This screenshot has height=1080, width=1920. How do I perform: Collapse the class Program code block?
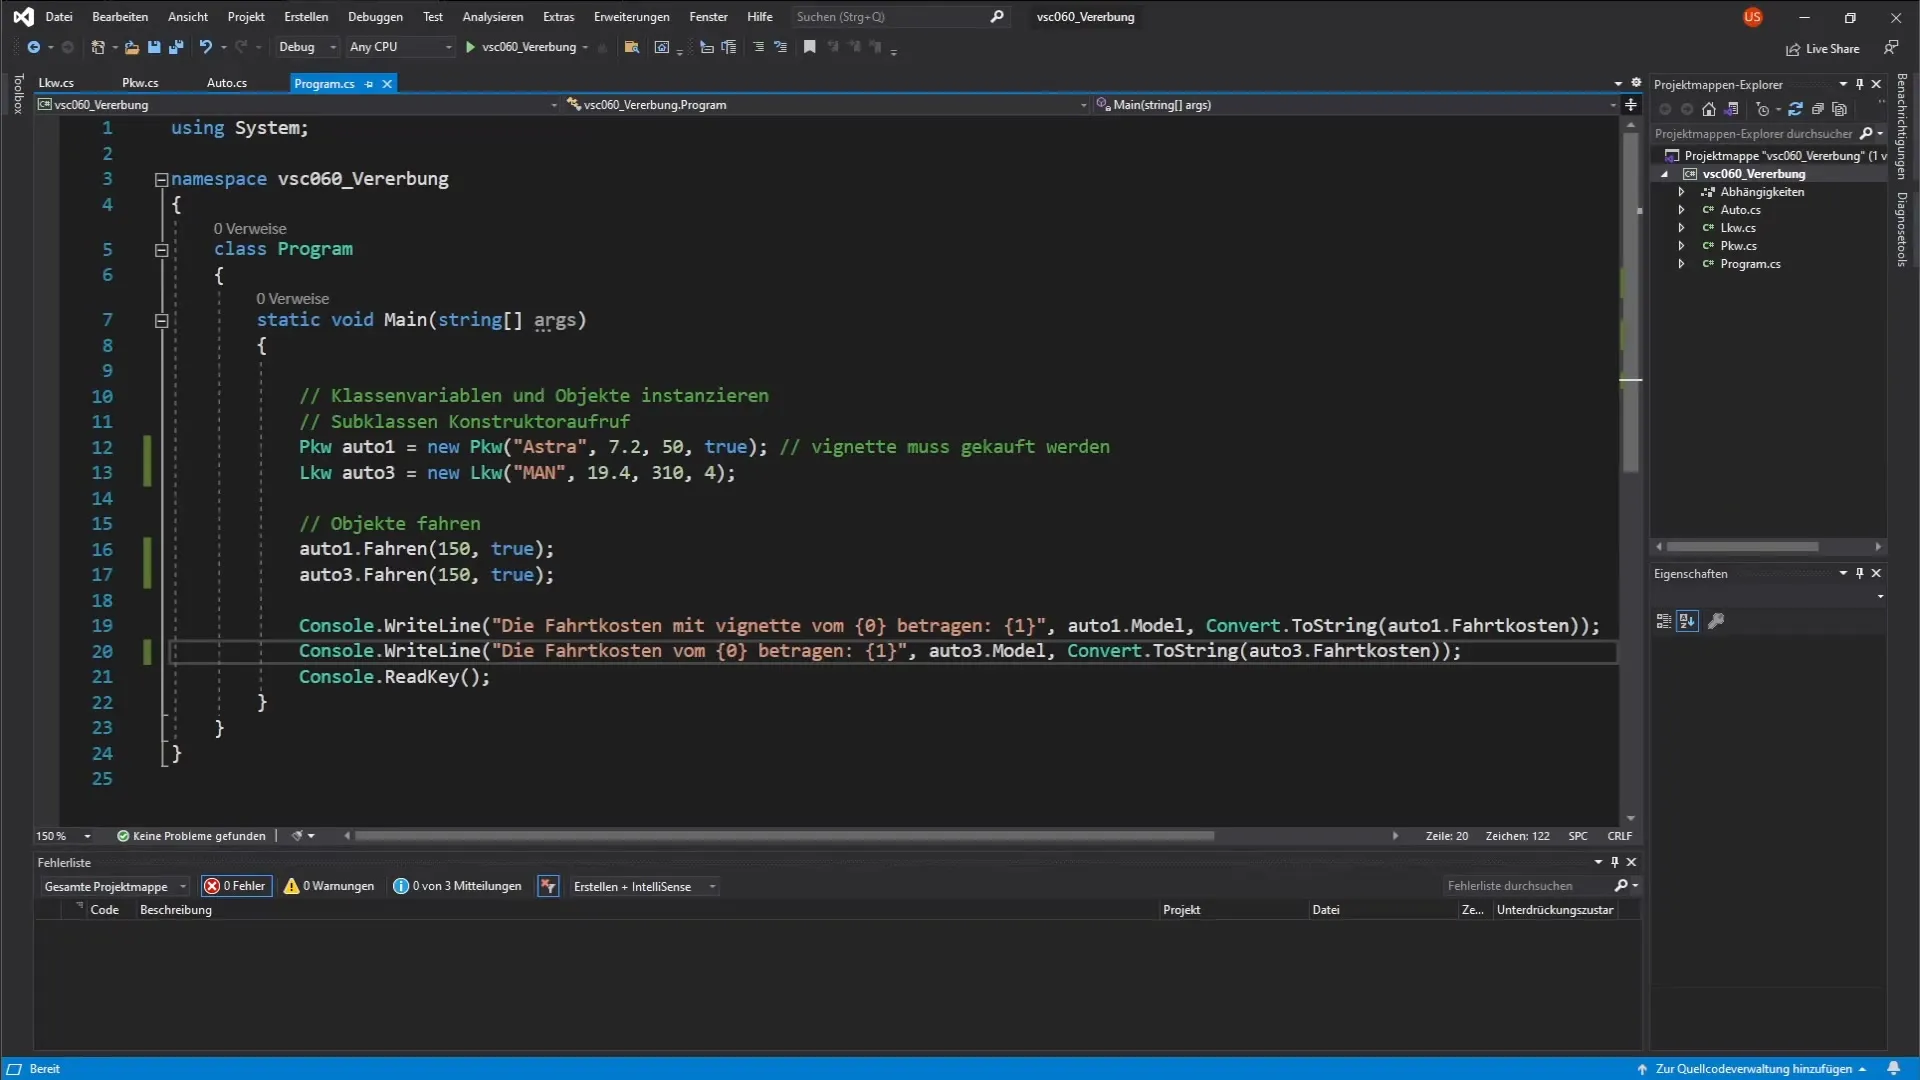pyautogui.click(x=161, y=250)
